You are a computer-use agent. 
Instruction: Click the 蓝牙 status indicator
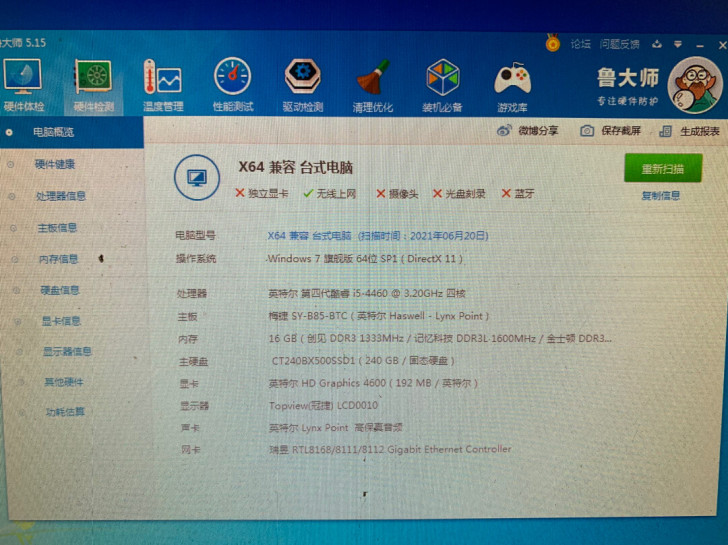point(518,194)
